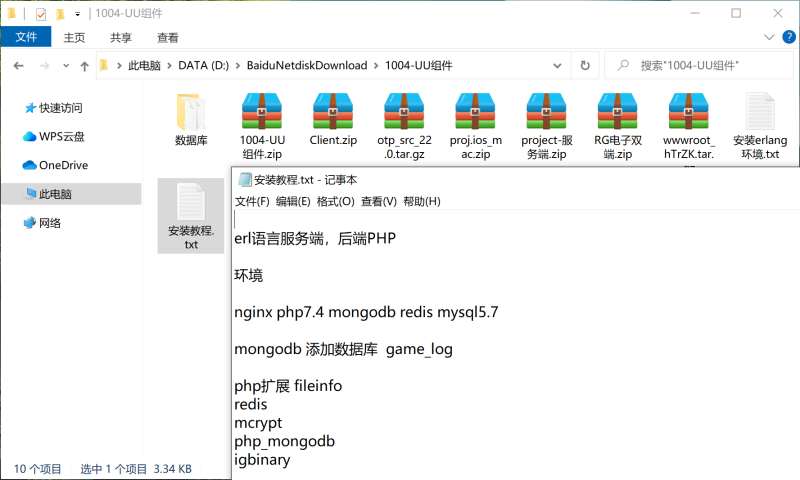Switch to the 共享 ribbon tab

(121, 38)
